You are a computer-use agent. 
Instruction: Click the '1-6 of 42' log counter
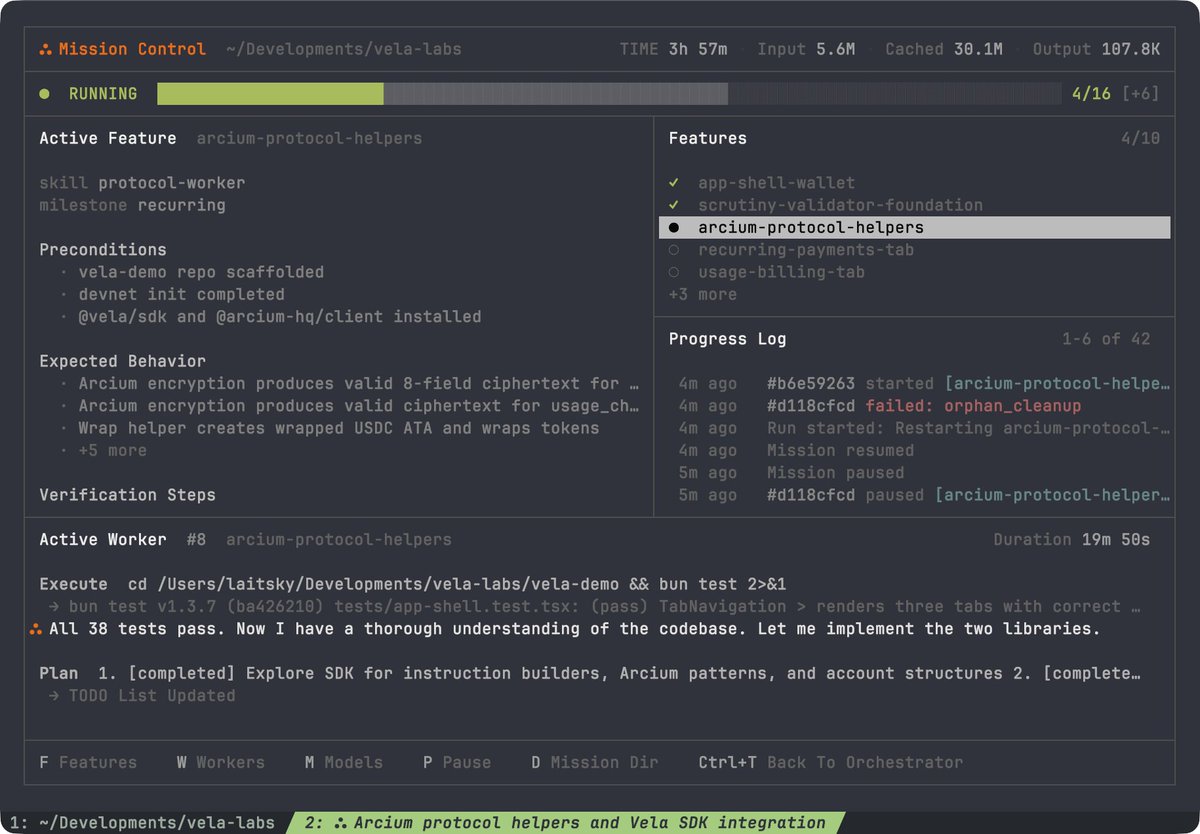(x=1106, y=339)
